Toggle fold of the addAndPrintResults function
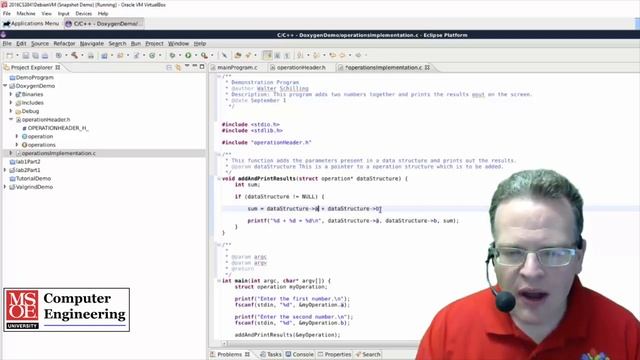The image size is (640, 360). [x=219, y=179]
